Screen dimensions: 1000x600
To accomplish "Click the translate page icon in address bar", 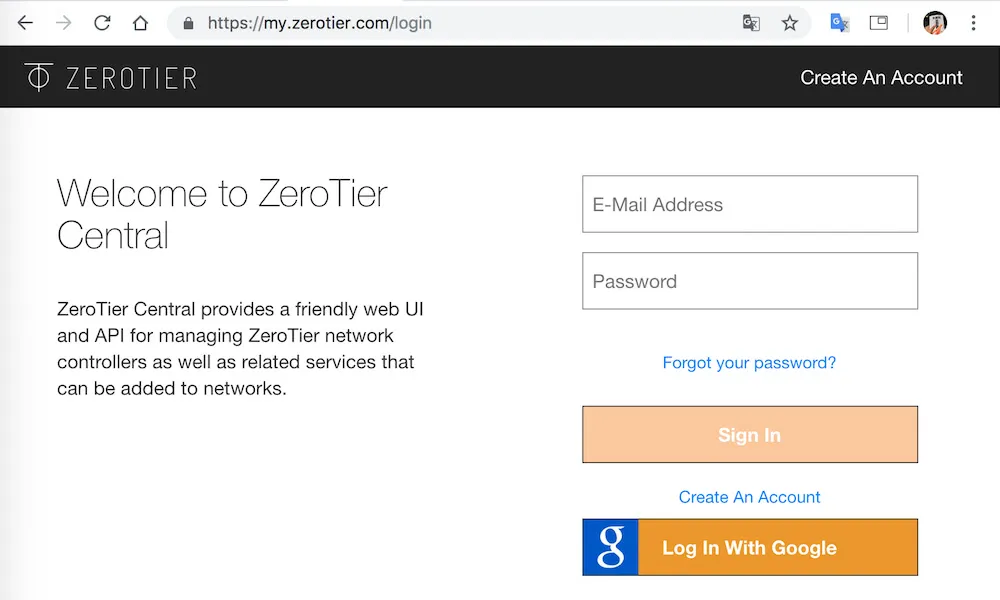I will click(x=751, y=23).
